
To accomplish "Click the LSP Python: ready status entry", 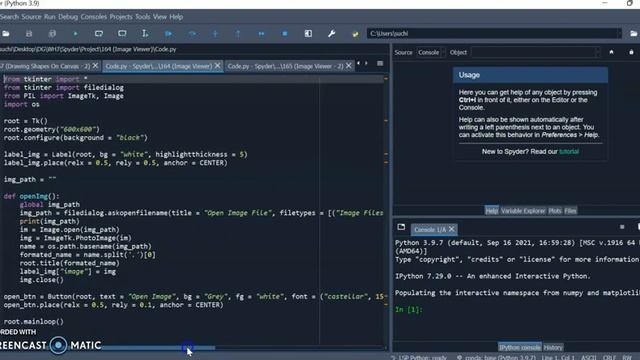I will coord(419,358).
